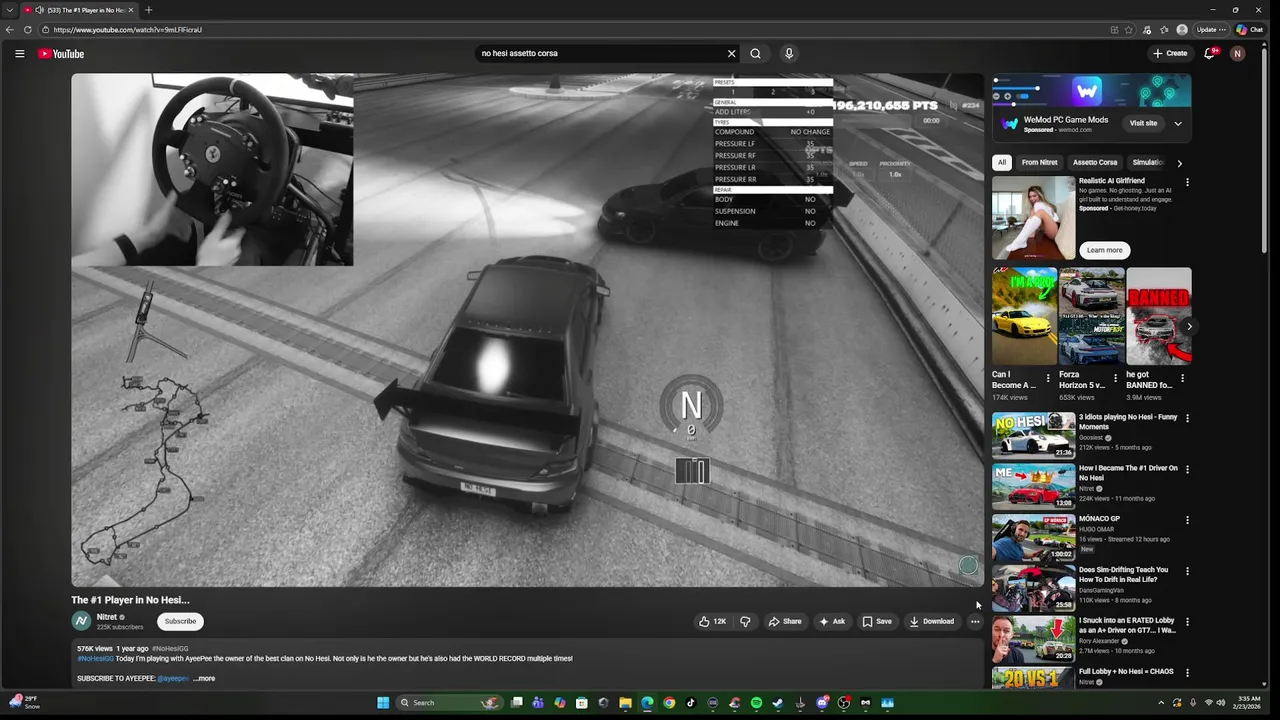The width and height of the screenshot is (1280, 720).
Task: Reload the page
Action: (x=28, y=30)
